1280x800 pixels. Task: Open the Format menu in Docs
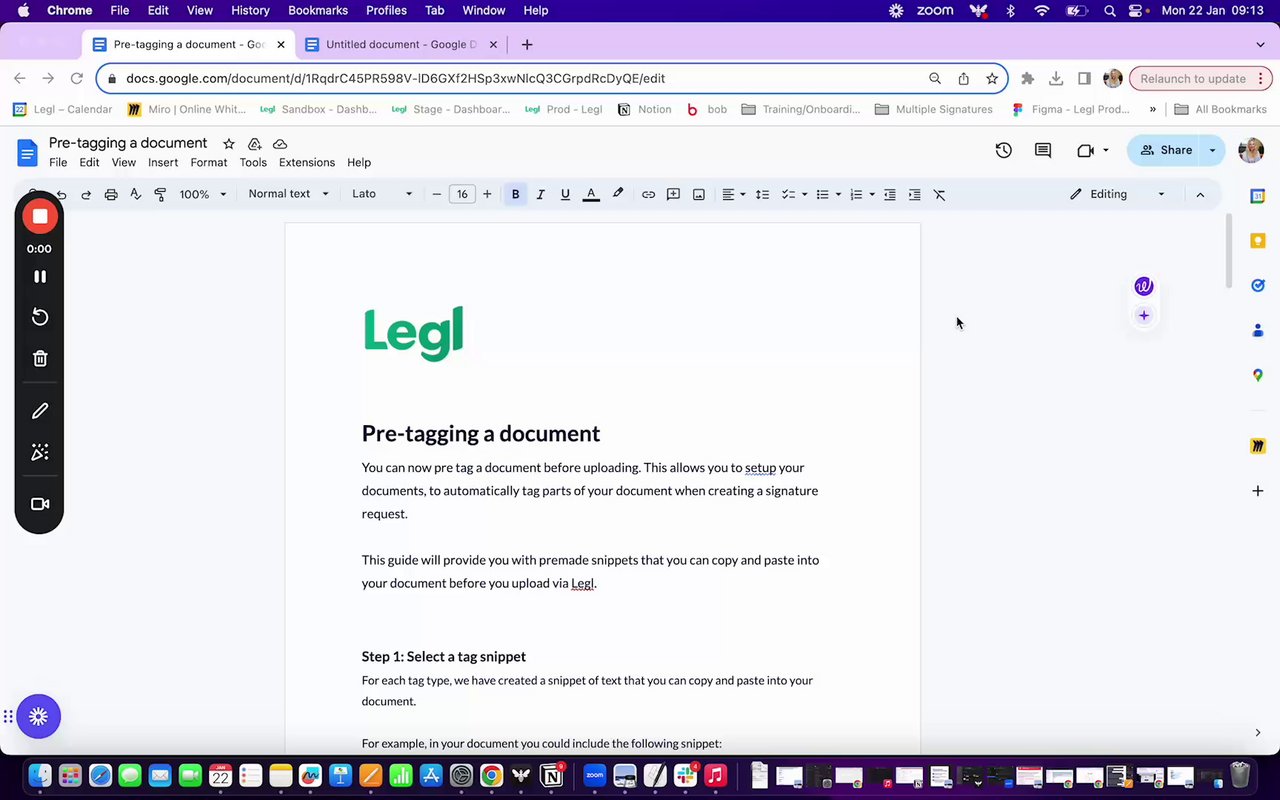click(209, 163)
